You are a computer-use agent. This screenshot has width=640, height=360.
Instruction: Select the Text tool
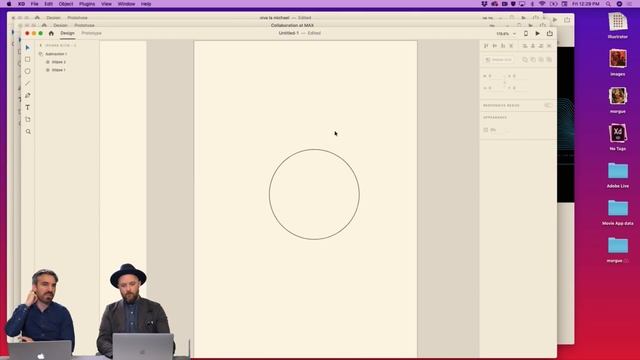coord(28,107)
